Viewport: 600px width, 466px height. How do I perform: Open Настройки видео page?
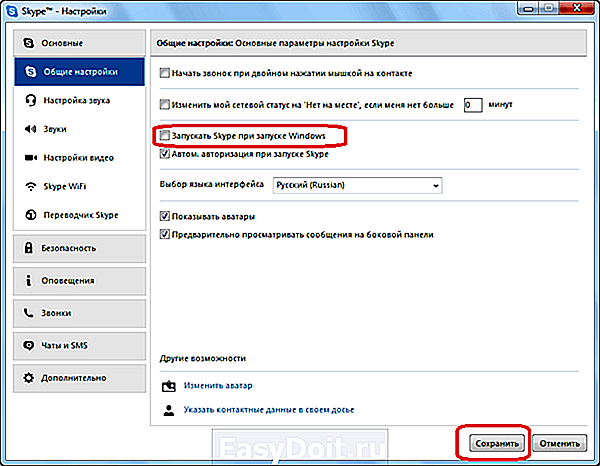(x=80, y=158)
